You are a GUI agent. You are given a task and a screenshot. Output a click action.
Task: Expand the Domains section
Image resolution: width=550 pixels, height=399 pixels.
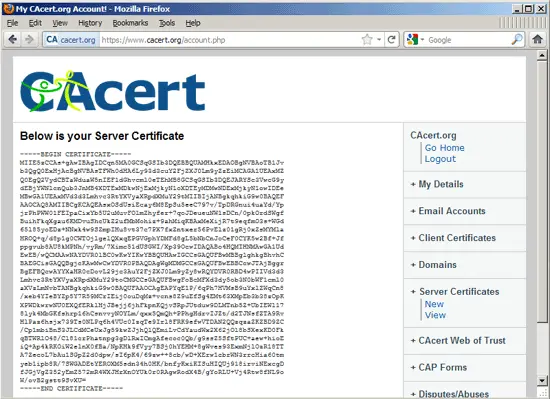[x=434, y=265]
